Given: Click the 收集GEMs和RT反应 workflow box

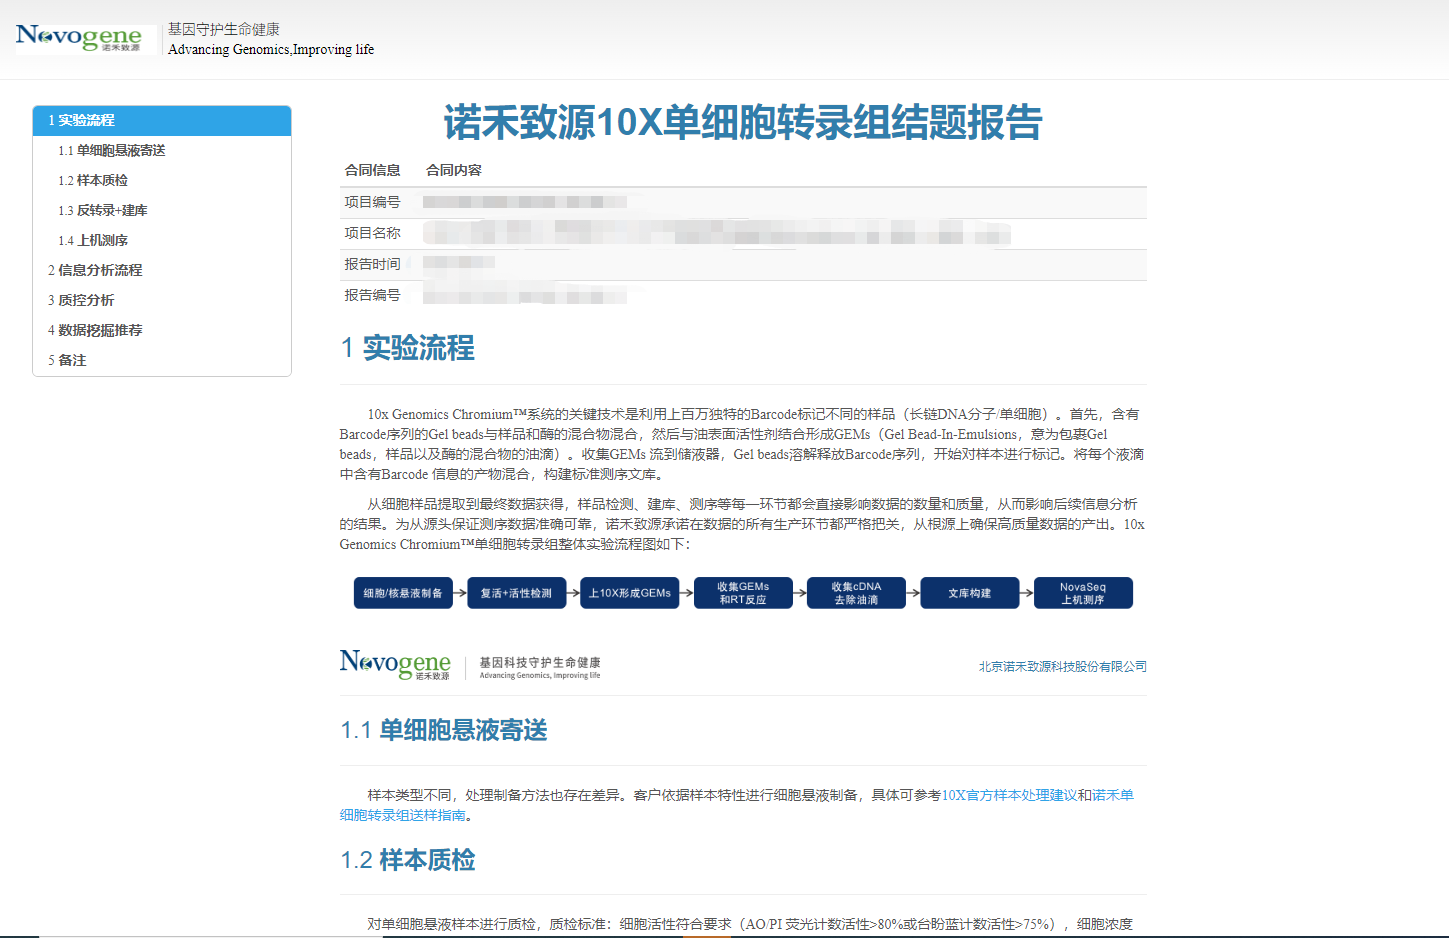Looking at the screenshot, I should [x=743, y=593].
